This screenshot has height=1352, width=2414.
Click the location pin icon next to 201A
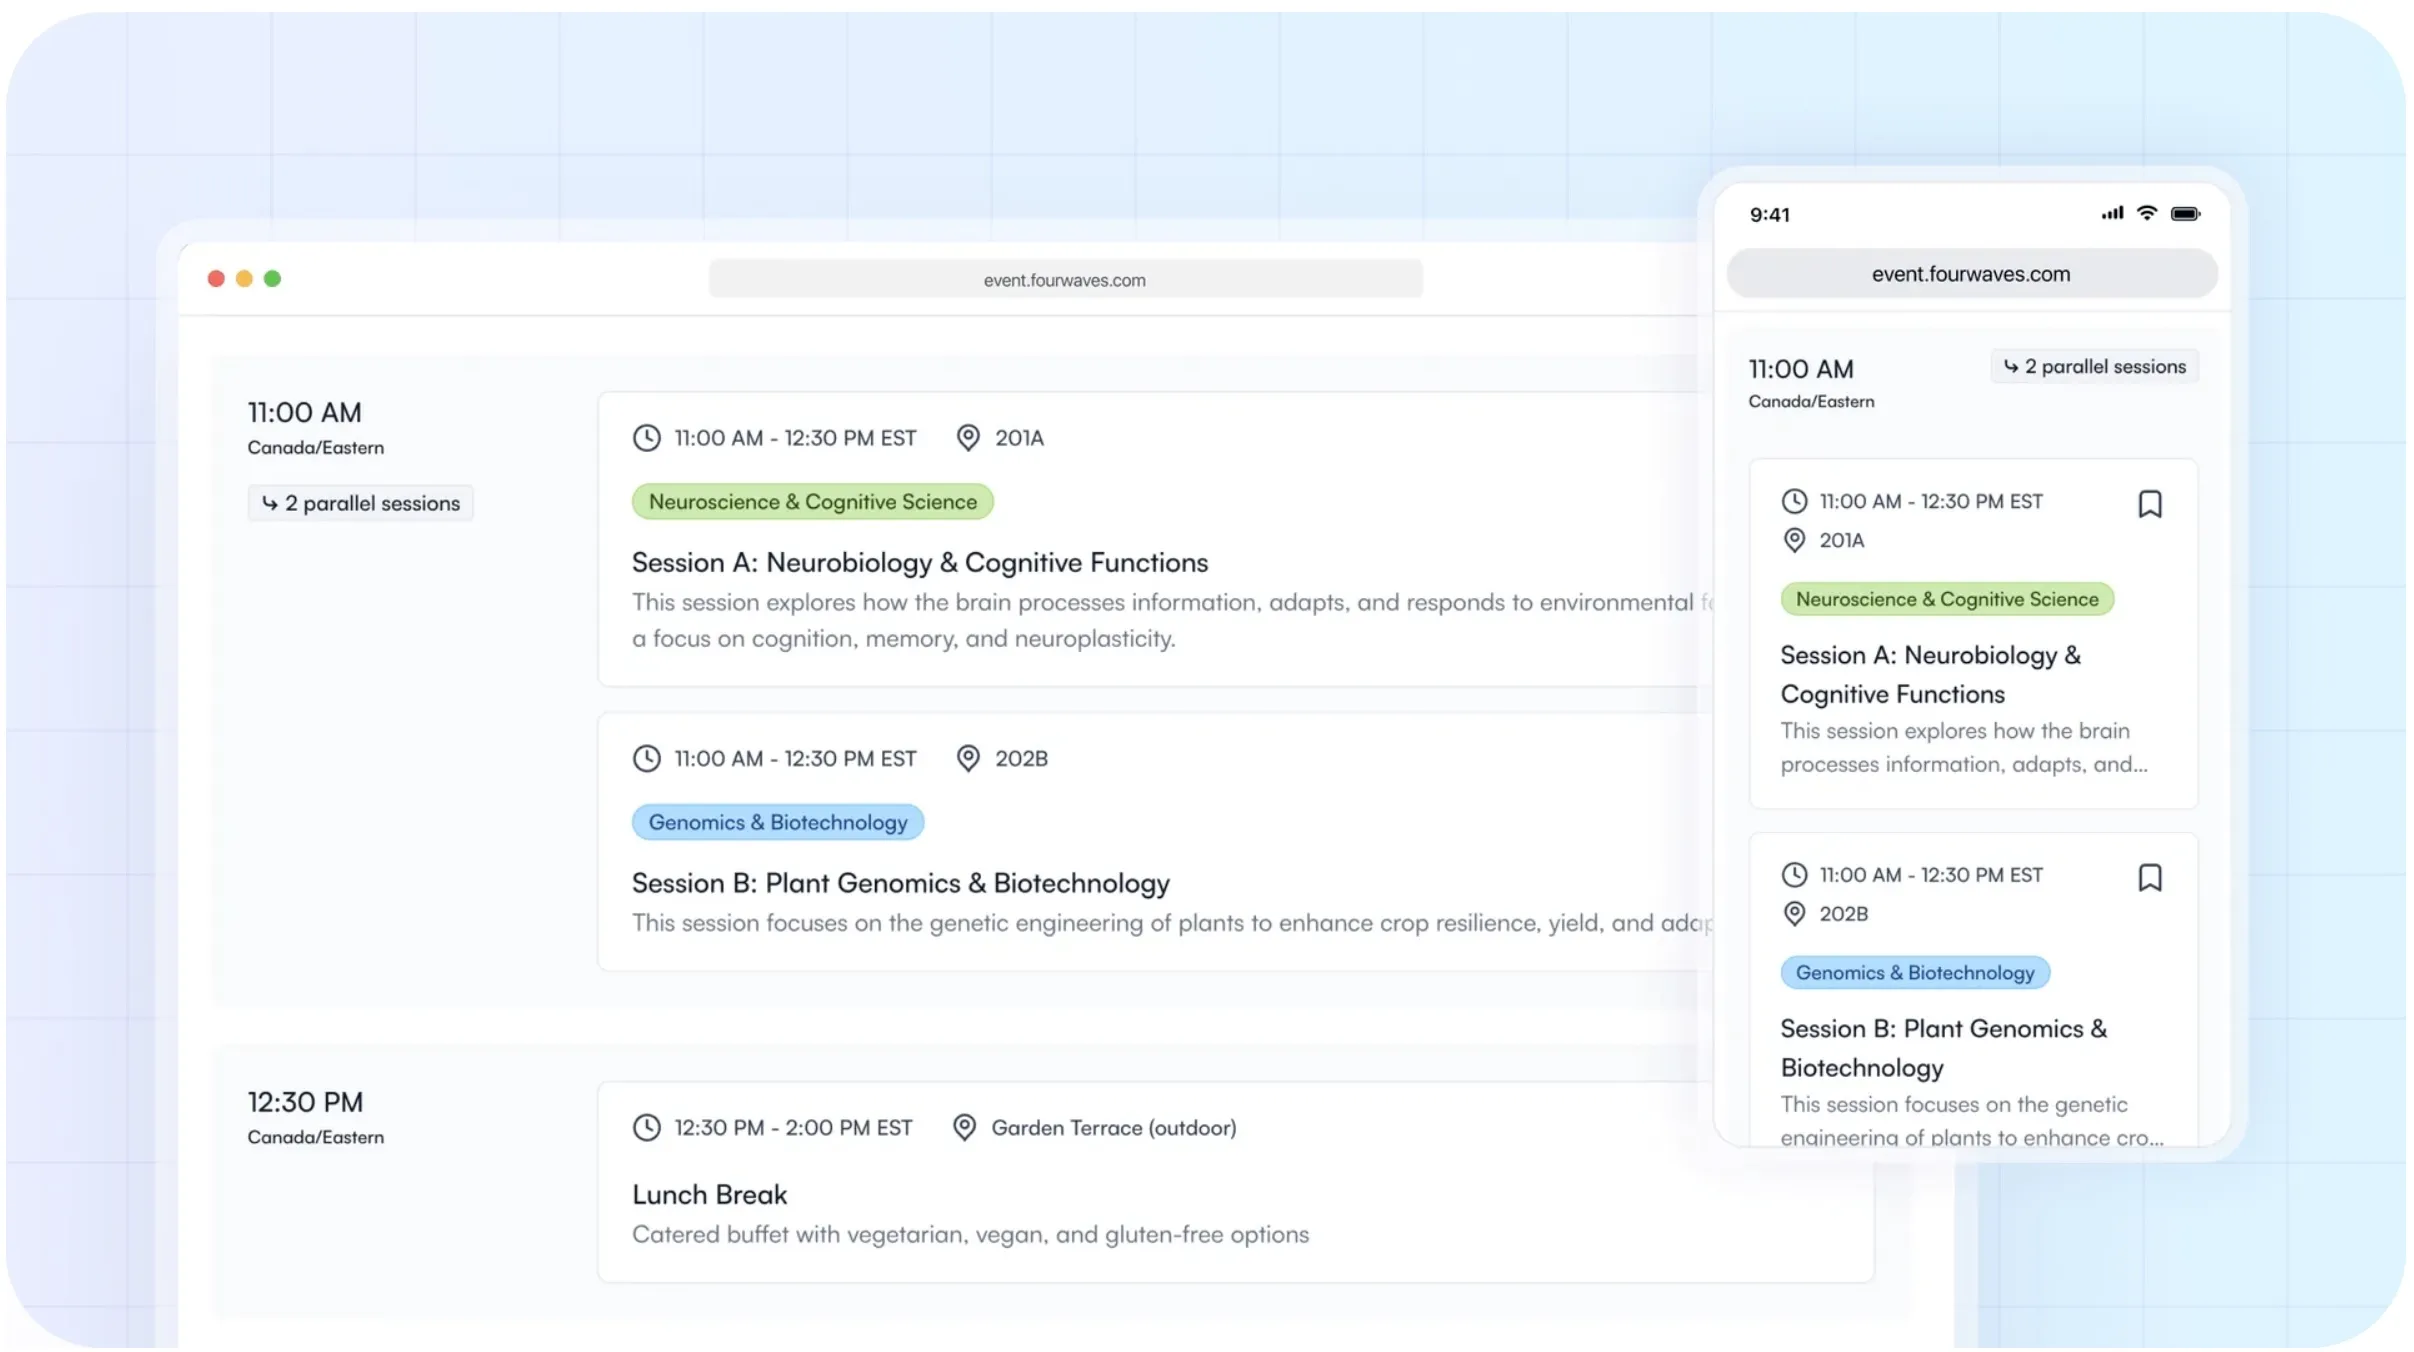point(967,438)
